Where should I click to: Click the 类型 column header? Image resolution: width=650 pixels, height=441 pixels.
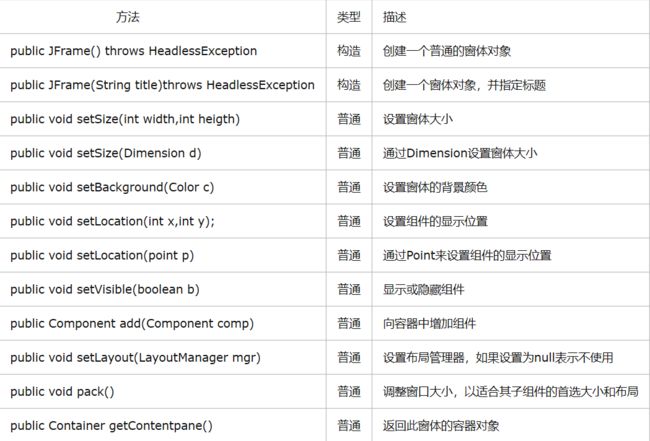(349, 17)
